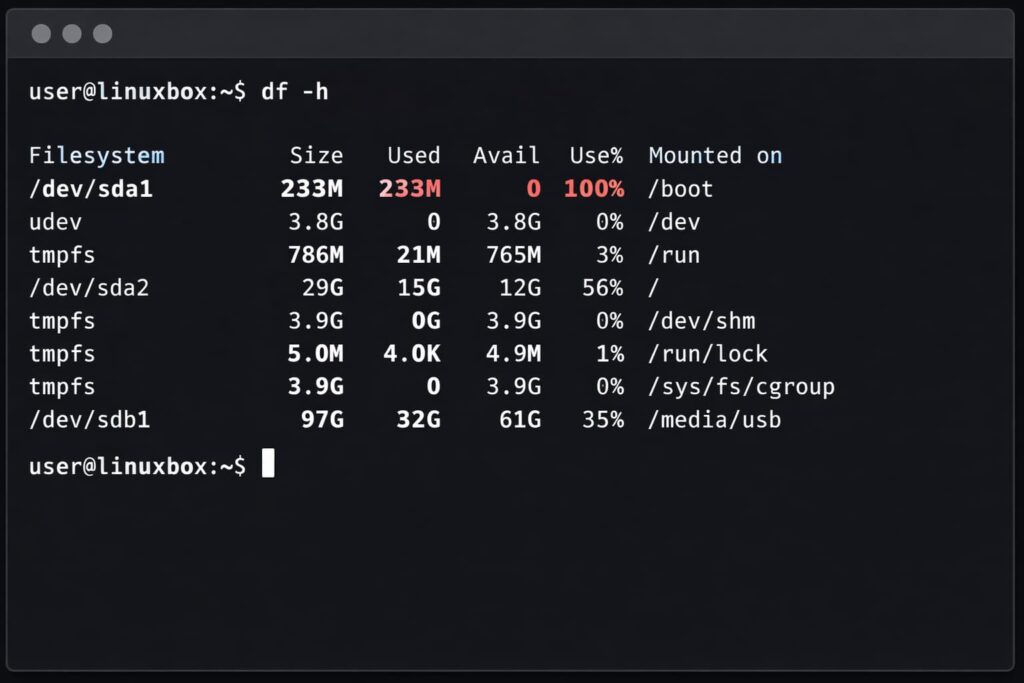Image resolution: width=1024 pixels, height=683 pixels.
Task: Click the /dev/sda1 filesystem entry
Action: pyautogui.click(x=90, y=189)
